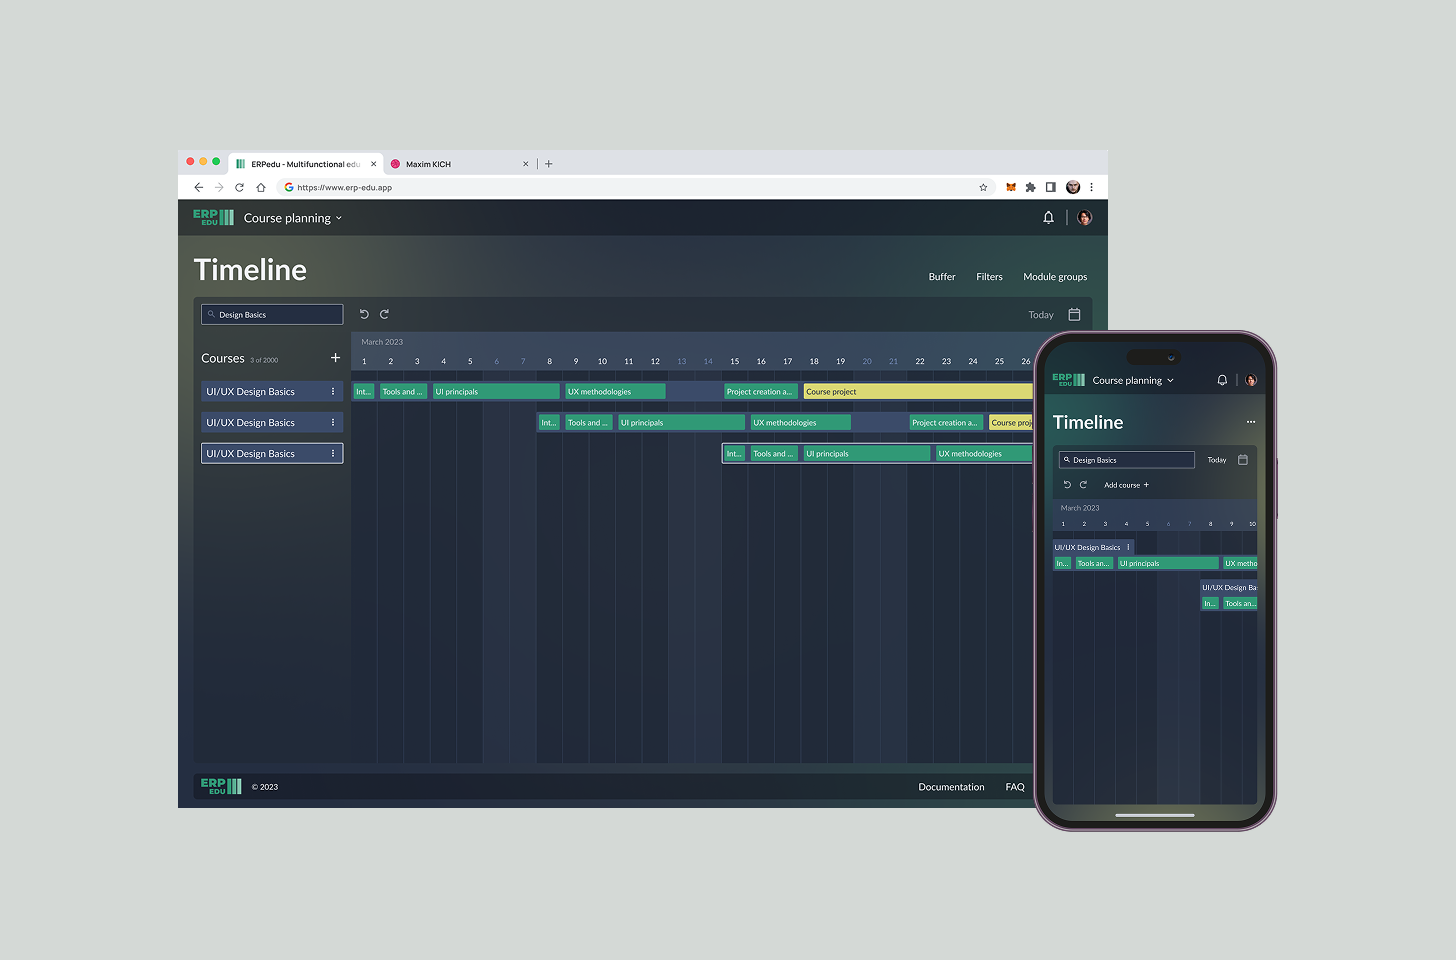
Task: Click the undo arrow above the timeline
Action: coord(364,314)
